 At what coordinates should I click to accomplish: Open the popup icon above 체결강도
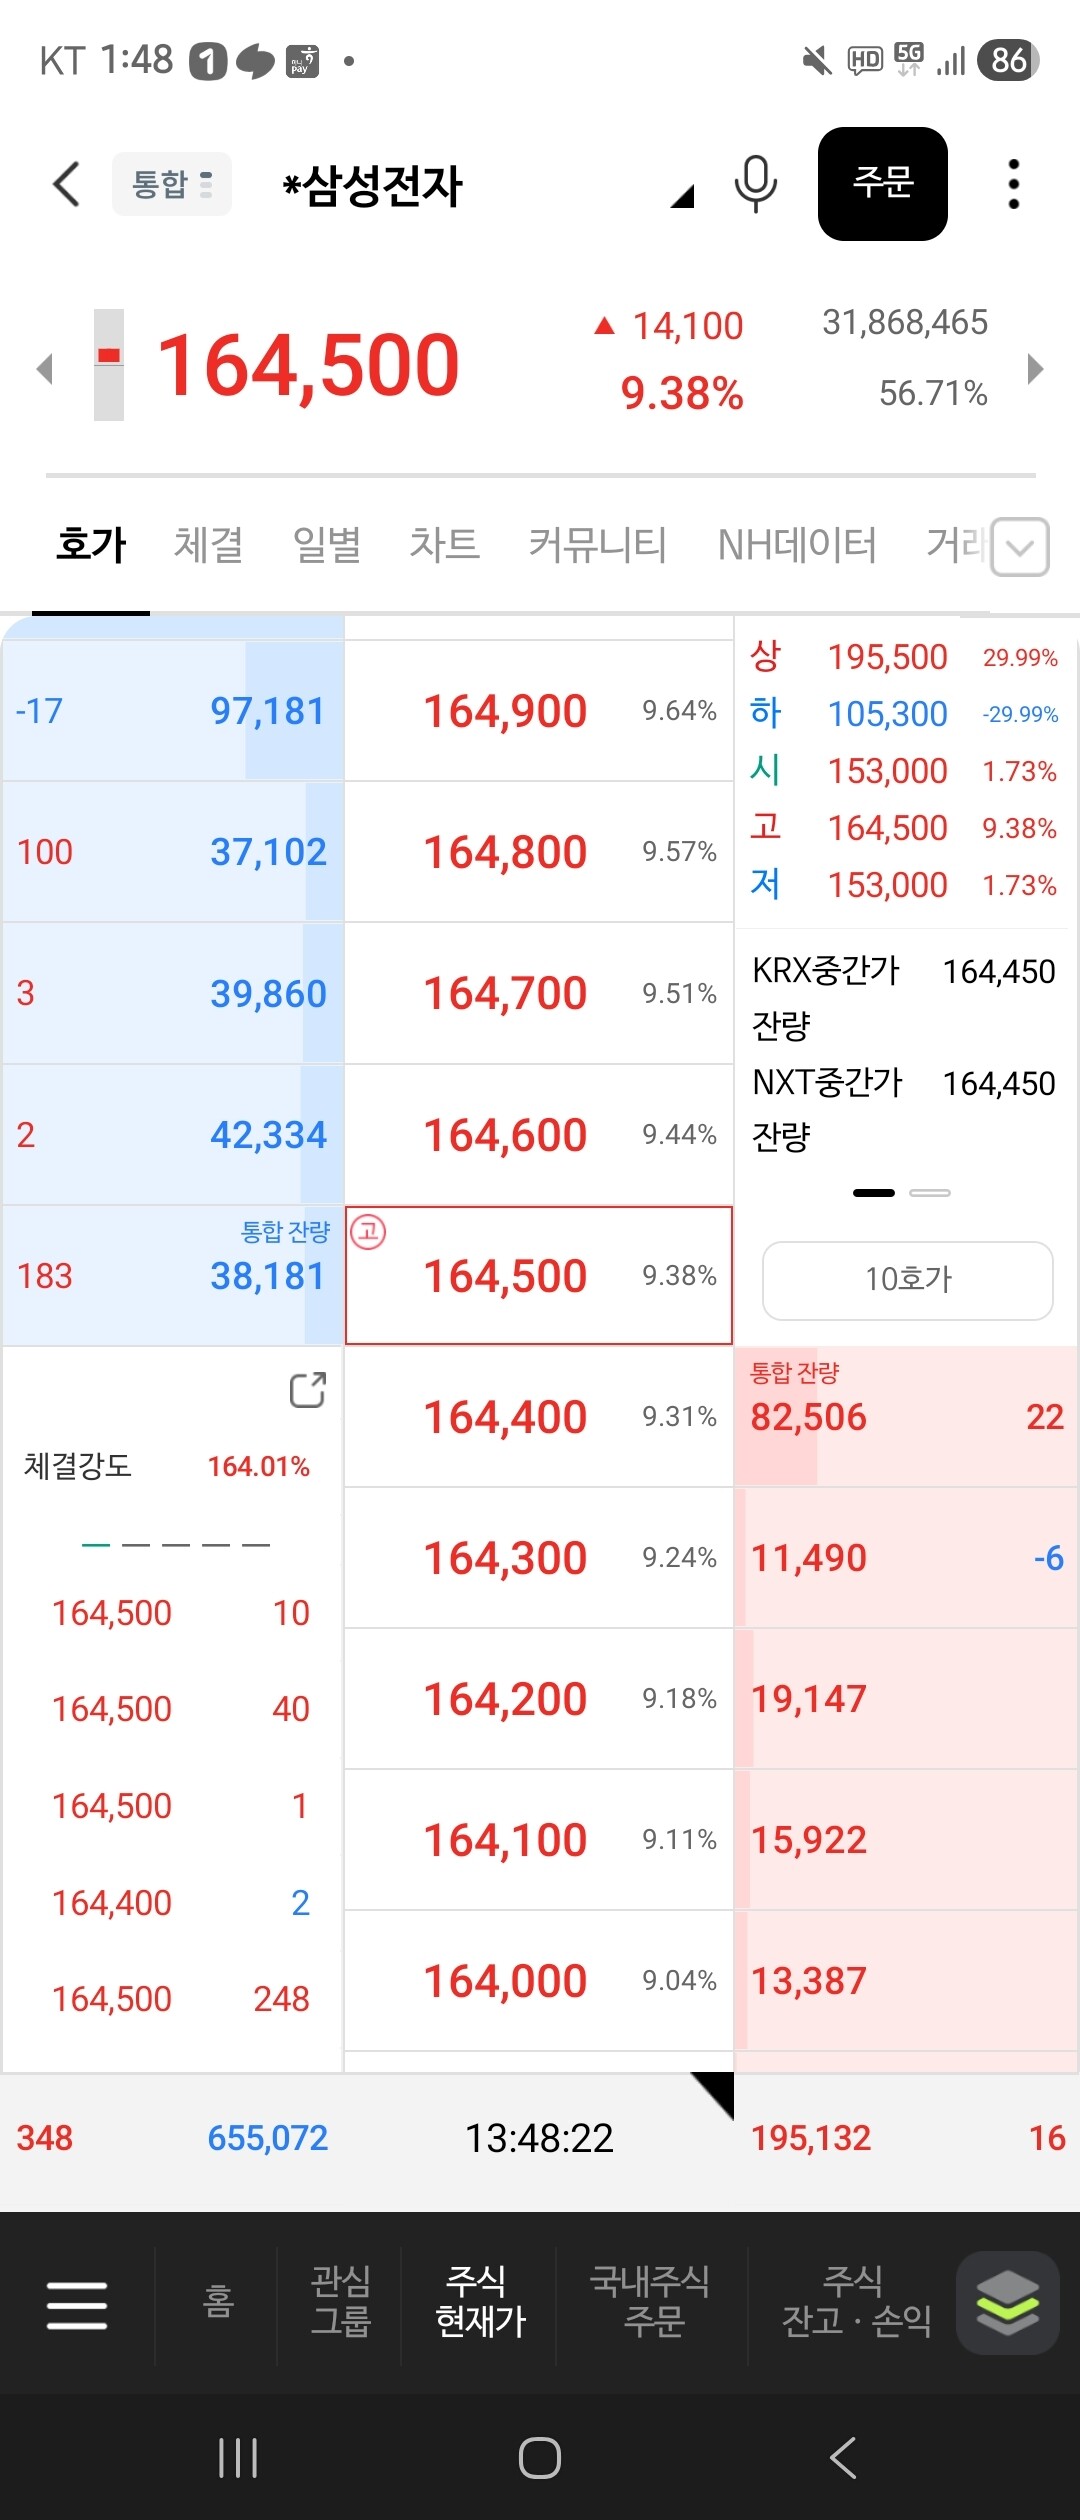(x=308, y=1389)
